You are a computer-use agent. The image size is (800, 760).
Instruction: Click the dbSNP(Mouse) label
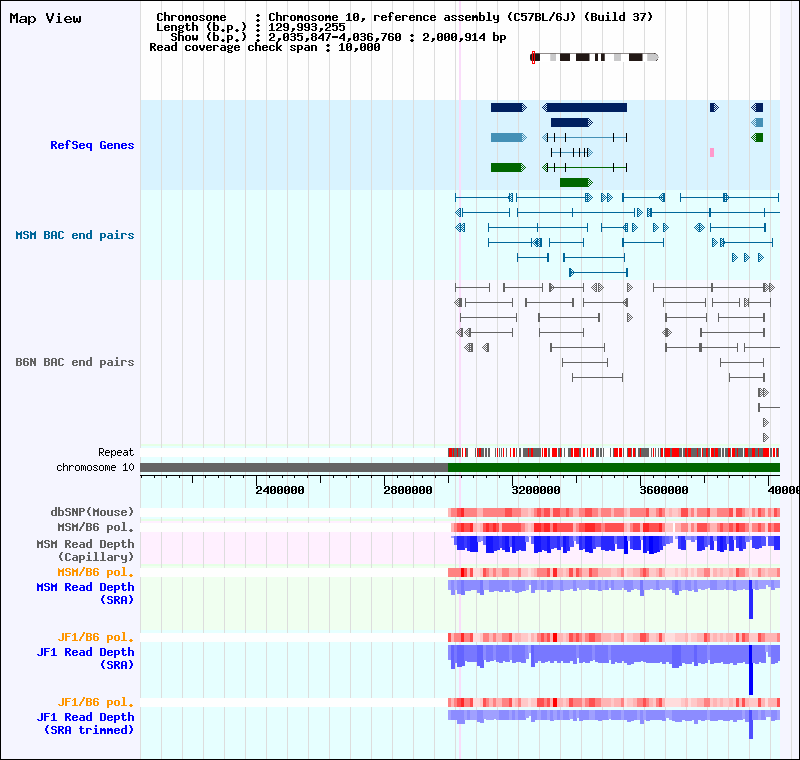tap(92, 512)
